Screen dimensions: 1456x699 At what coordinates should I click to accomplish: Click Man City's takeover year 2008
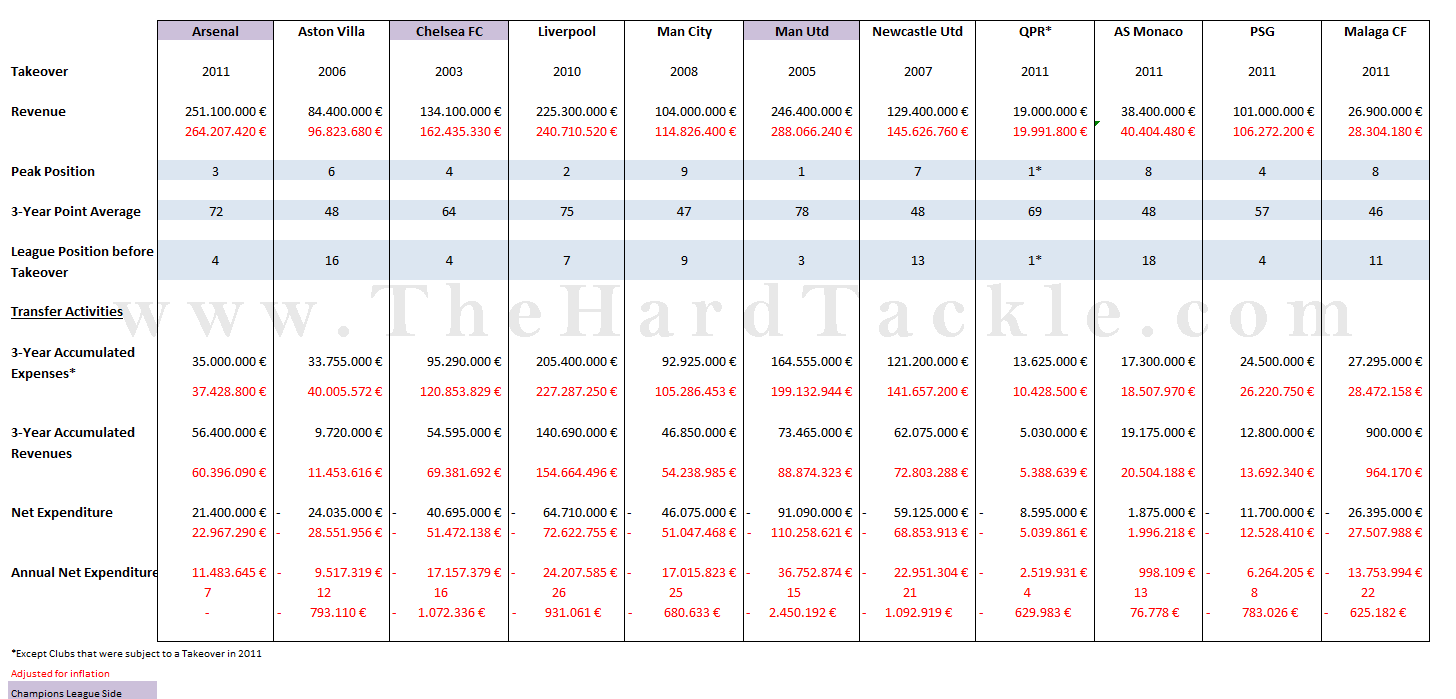[685, 72]
